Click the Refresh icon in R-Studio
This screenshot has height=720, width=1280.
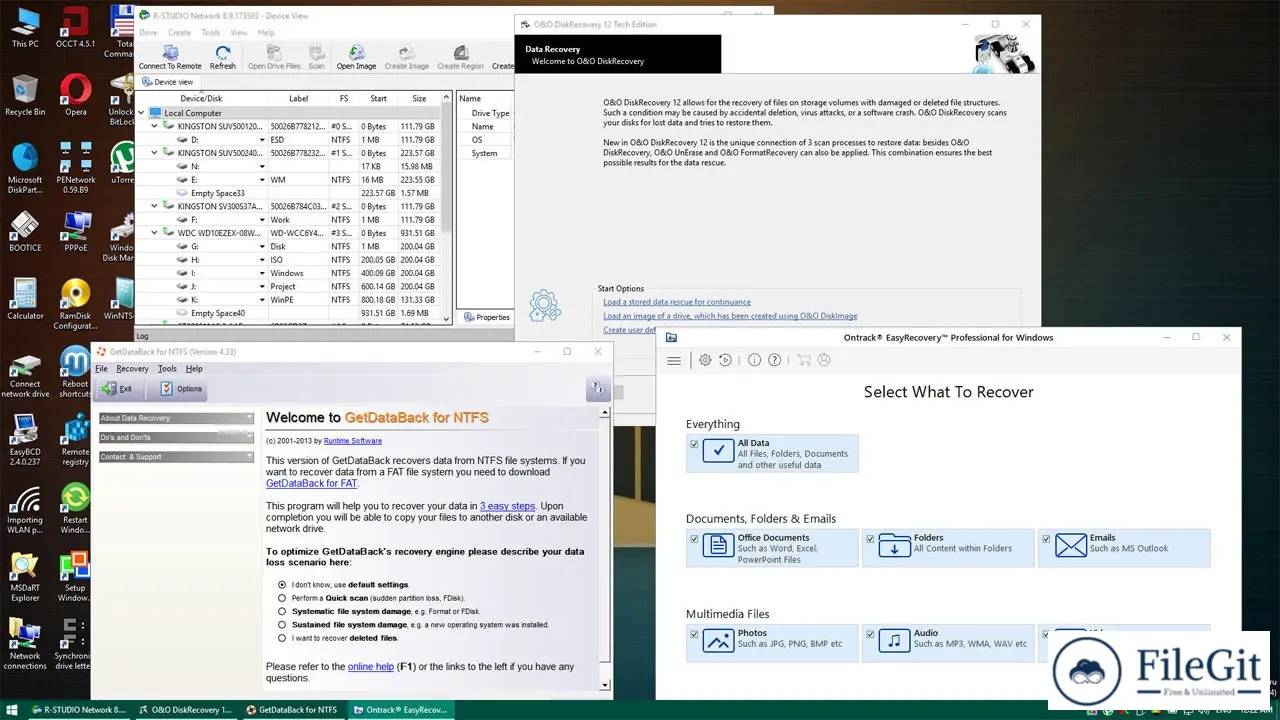tap(223, 57)
